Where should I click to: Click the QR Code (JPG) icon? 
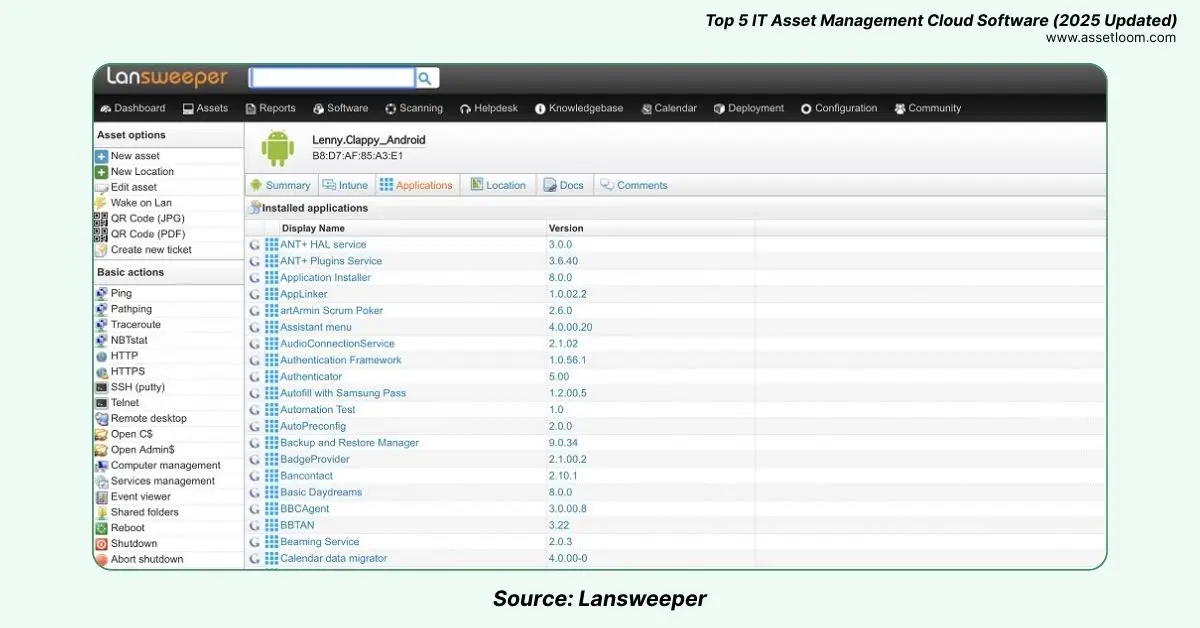101,218
